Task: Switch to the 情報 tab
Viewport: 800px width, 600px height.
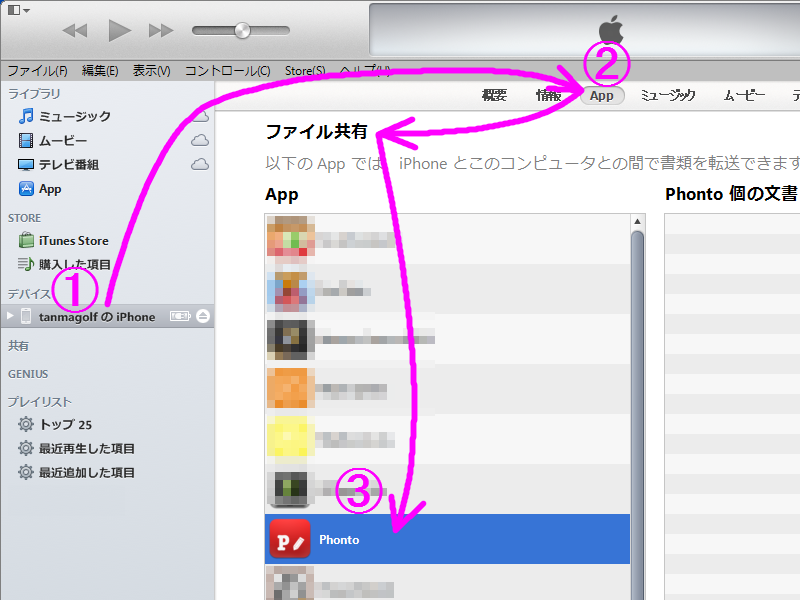Action: pyautogui.click(x=548, y=95)
